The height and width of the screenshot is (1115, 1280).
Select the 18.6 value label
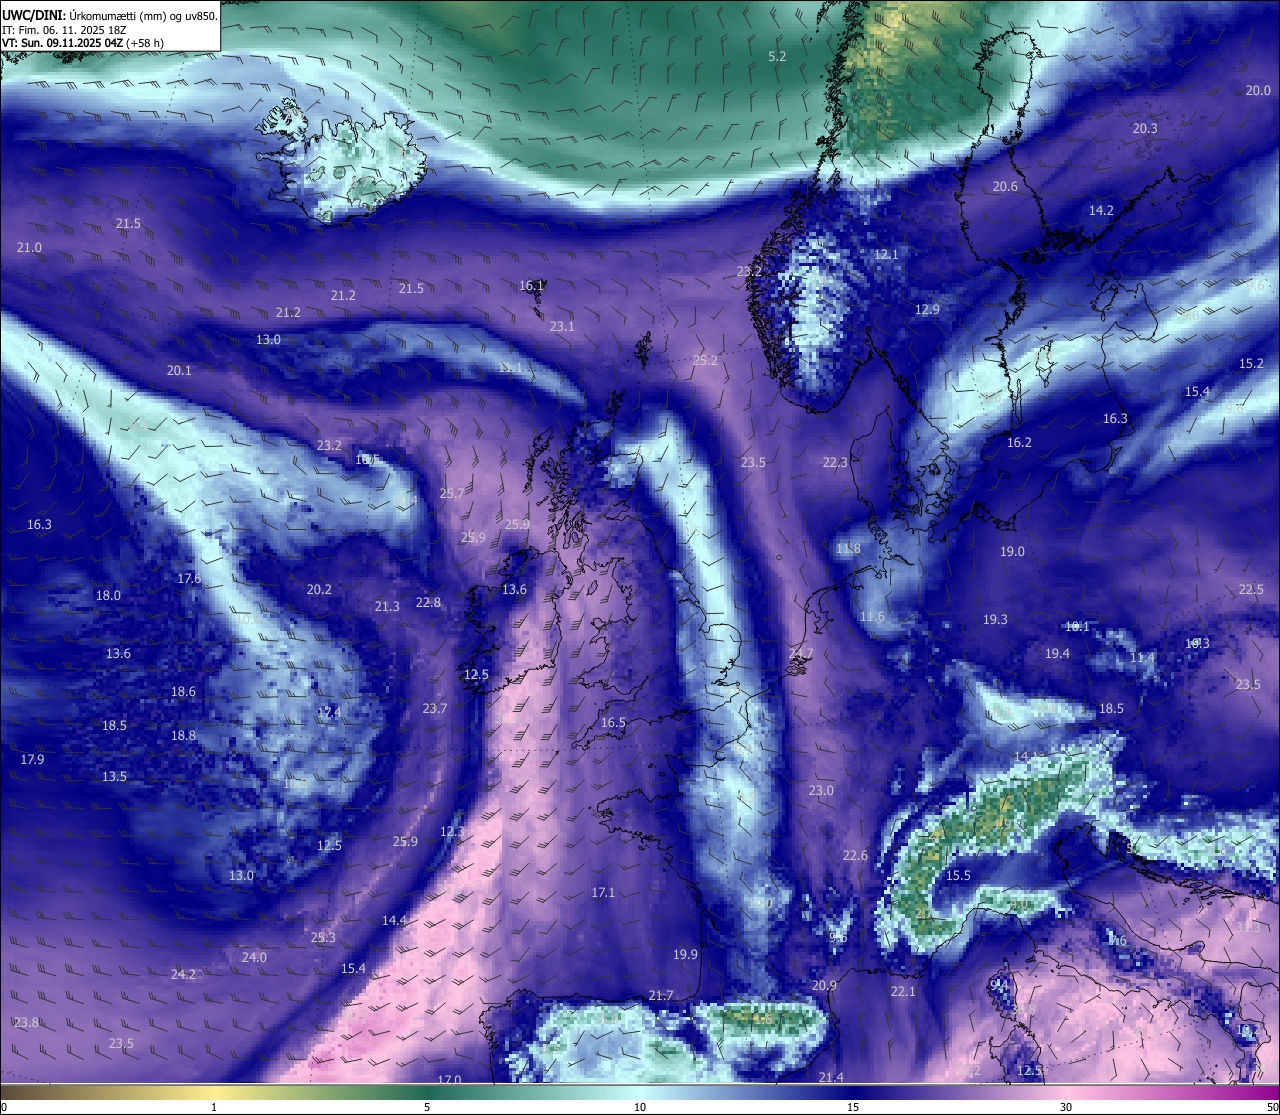tap(183, 692)
